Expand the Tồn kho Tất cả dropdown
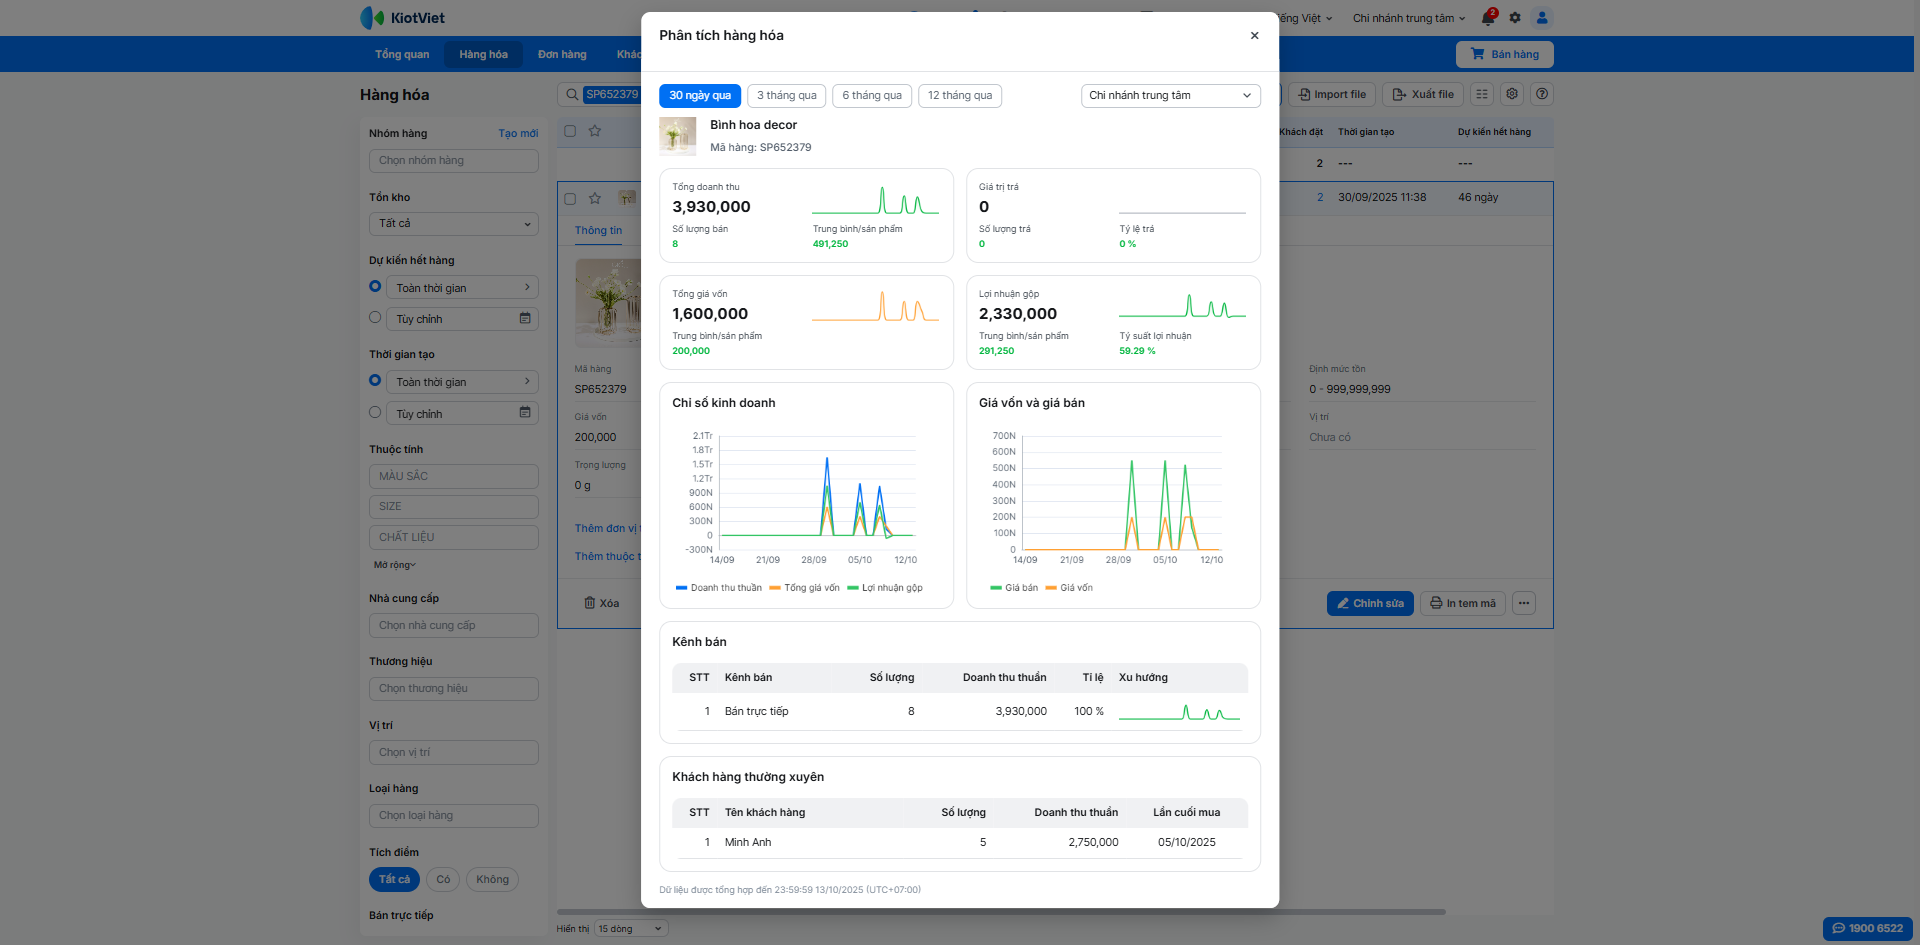 (x=453, y=224)
